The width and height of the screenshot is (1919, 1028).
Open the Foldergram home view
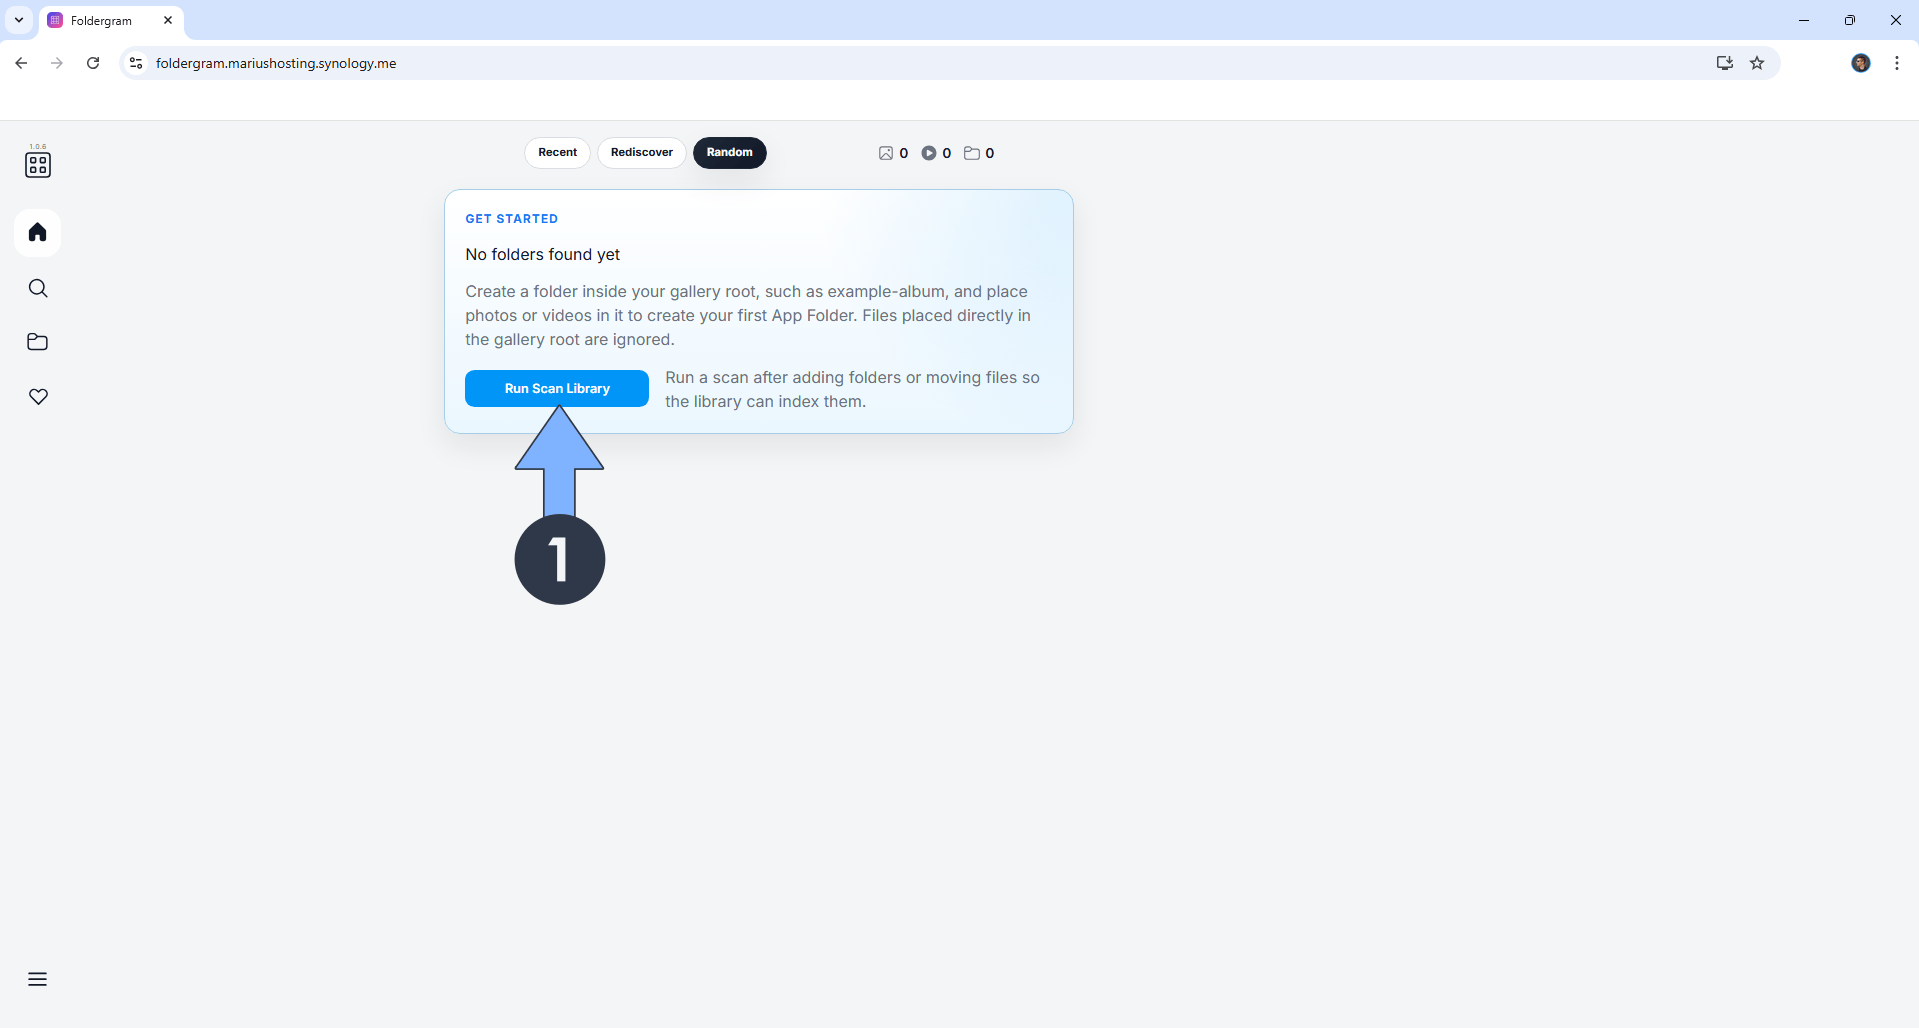(x=37, y=232)
